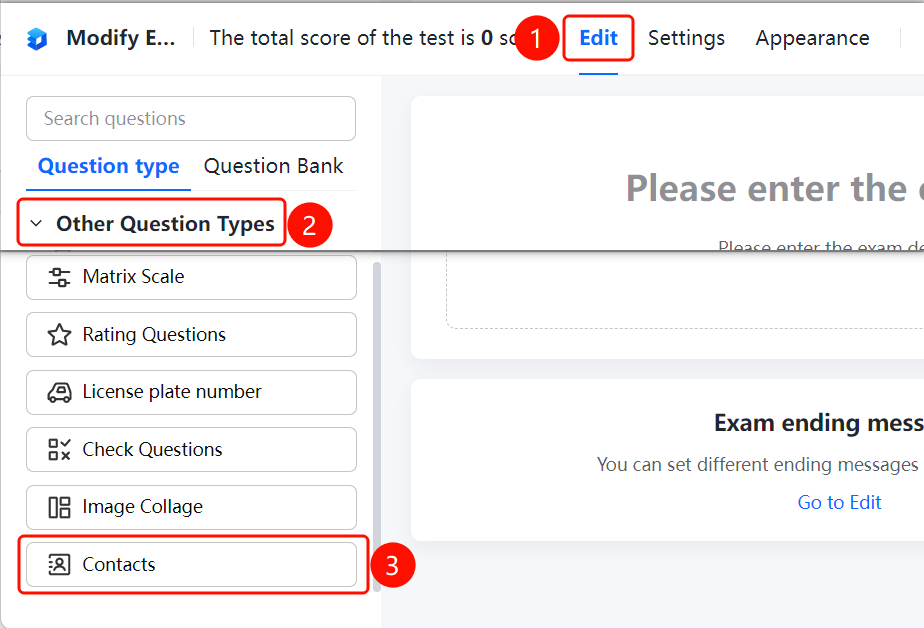Viewport: 924px width, 628px height.
Task: Click the blue cube app logo
Action: (x=37, y=39)
